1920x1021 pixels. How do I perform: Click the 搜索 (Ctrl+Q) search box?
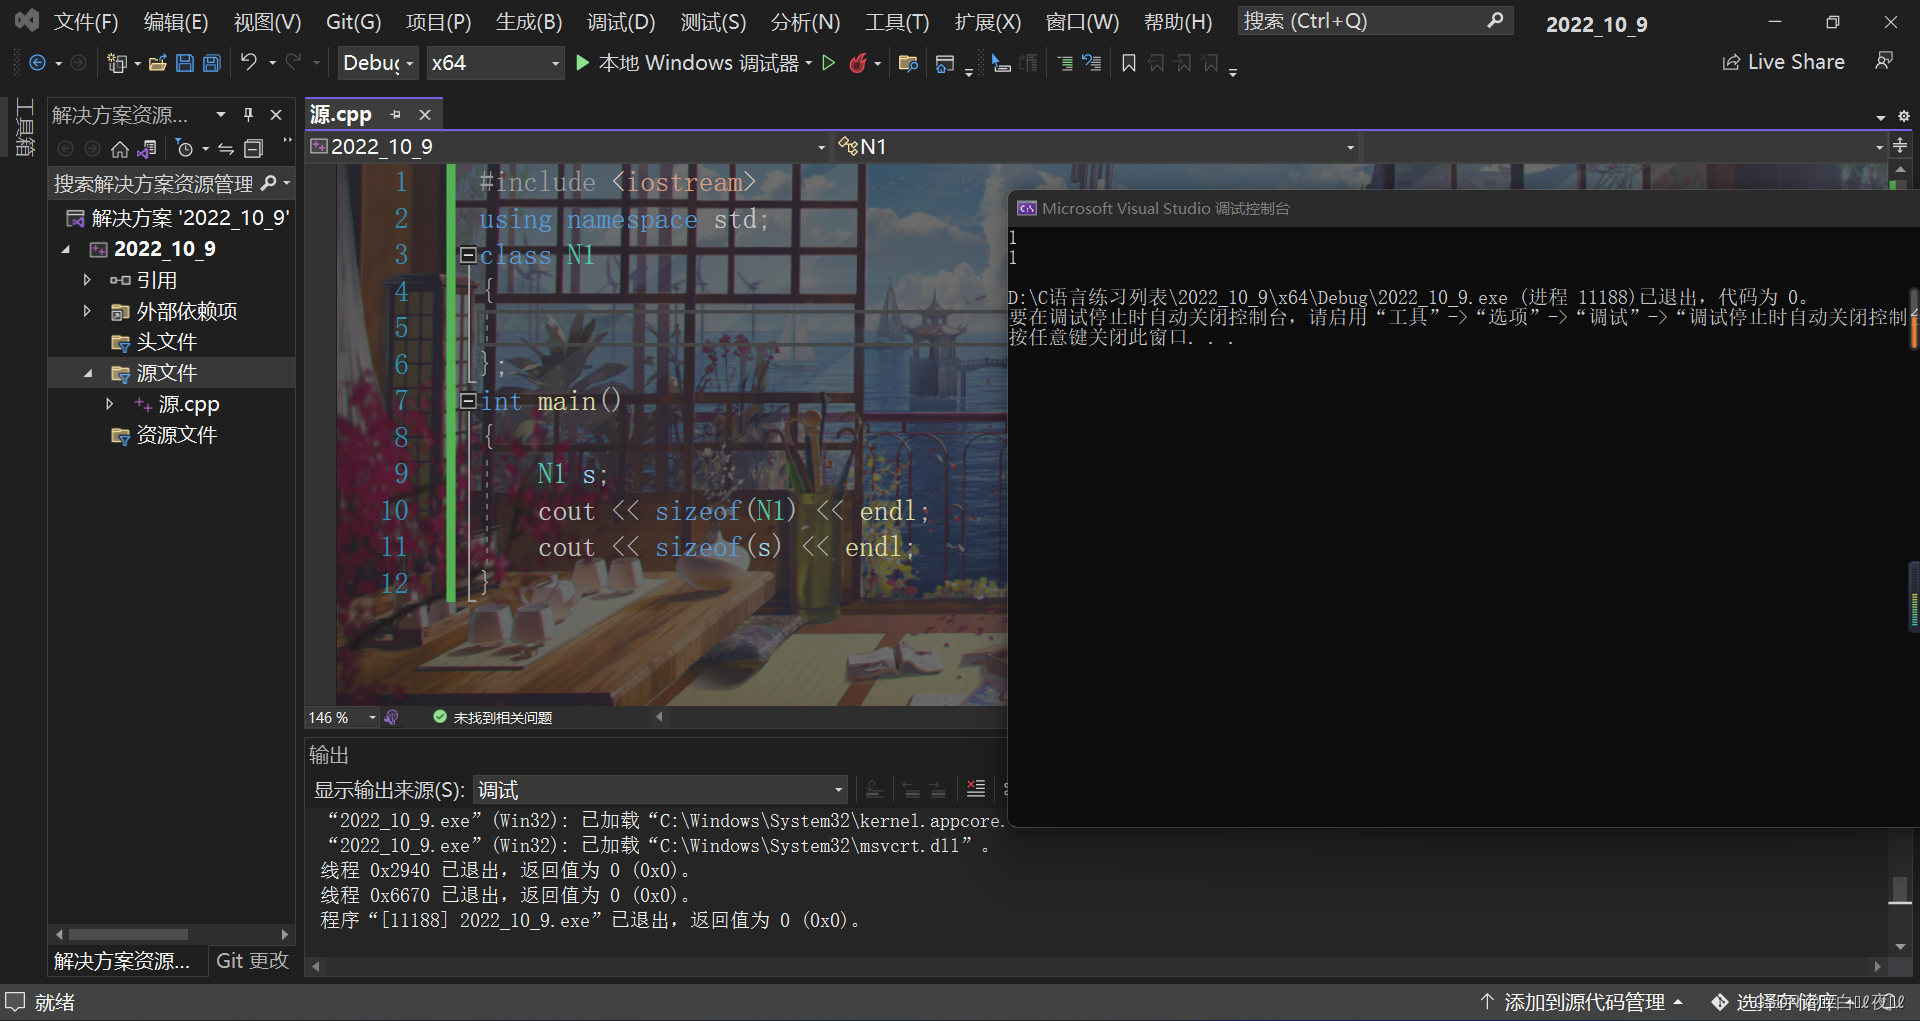tap(1375, 21)
